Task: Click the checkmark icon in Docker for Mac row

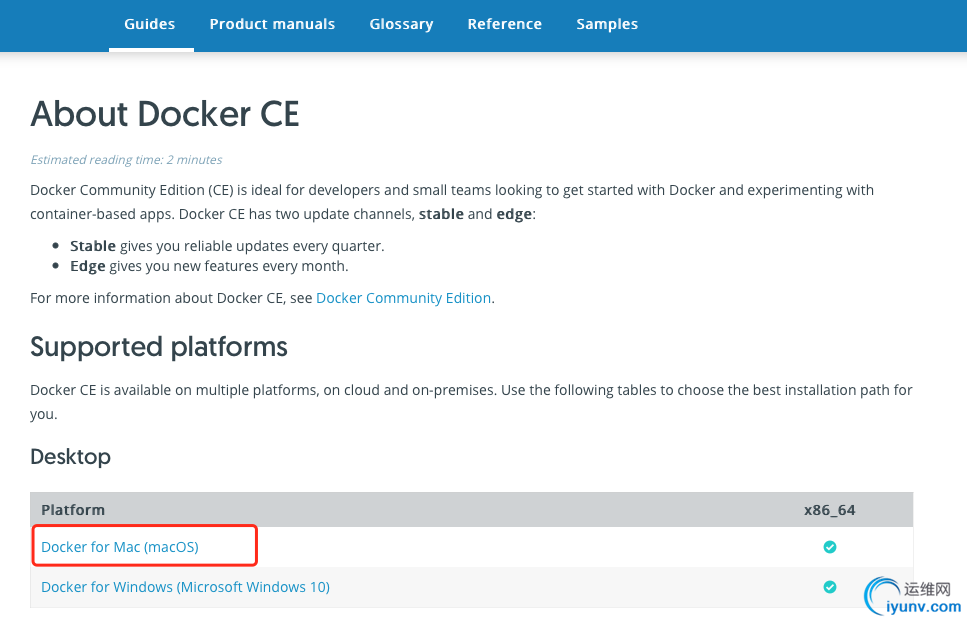Action: pyautogui.click(x=829, y=547)
